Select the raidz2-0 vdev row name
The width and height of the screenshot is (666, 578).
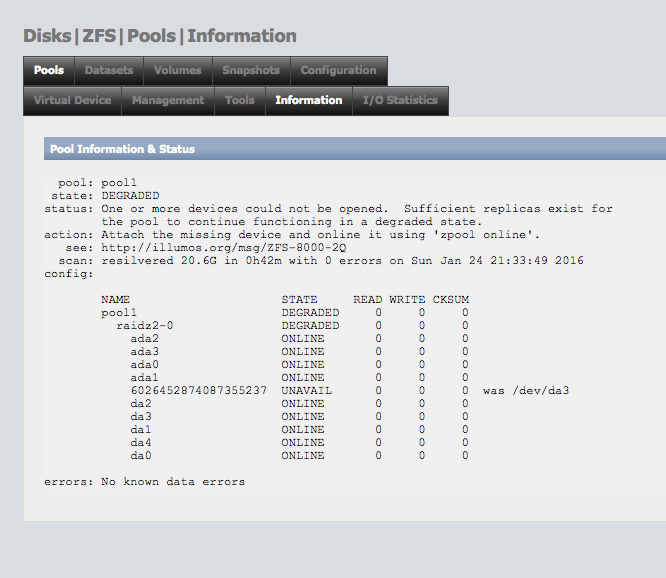click(145, 326)
